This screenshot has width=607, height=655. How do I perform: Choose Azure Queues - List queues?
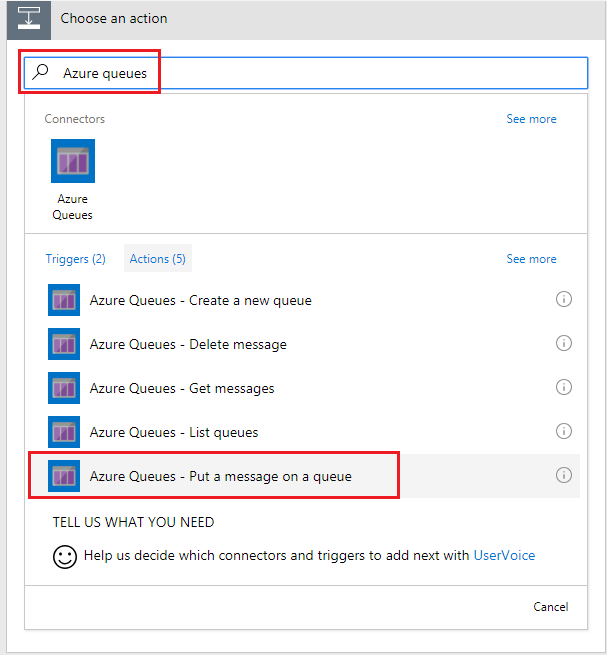click(304, 432)
